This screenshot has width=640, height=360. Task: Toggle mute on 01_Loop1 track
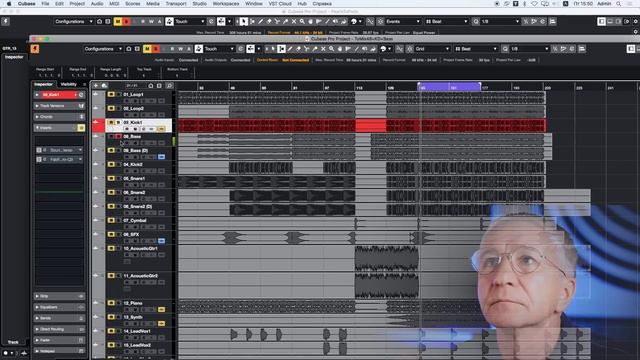(x=111, y=94)
